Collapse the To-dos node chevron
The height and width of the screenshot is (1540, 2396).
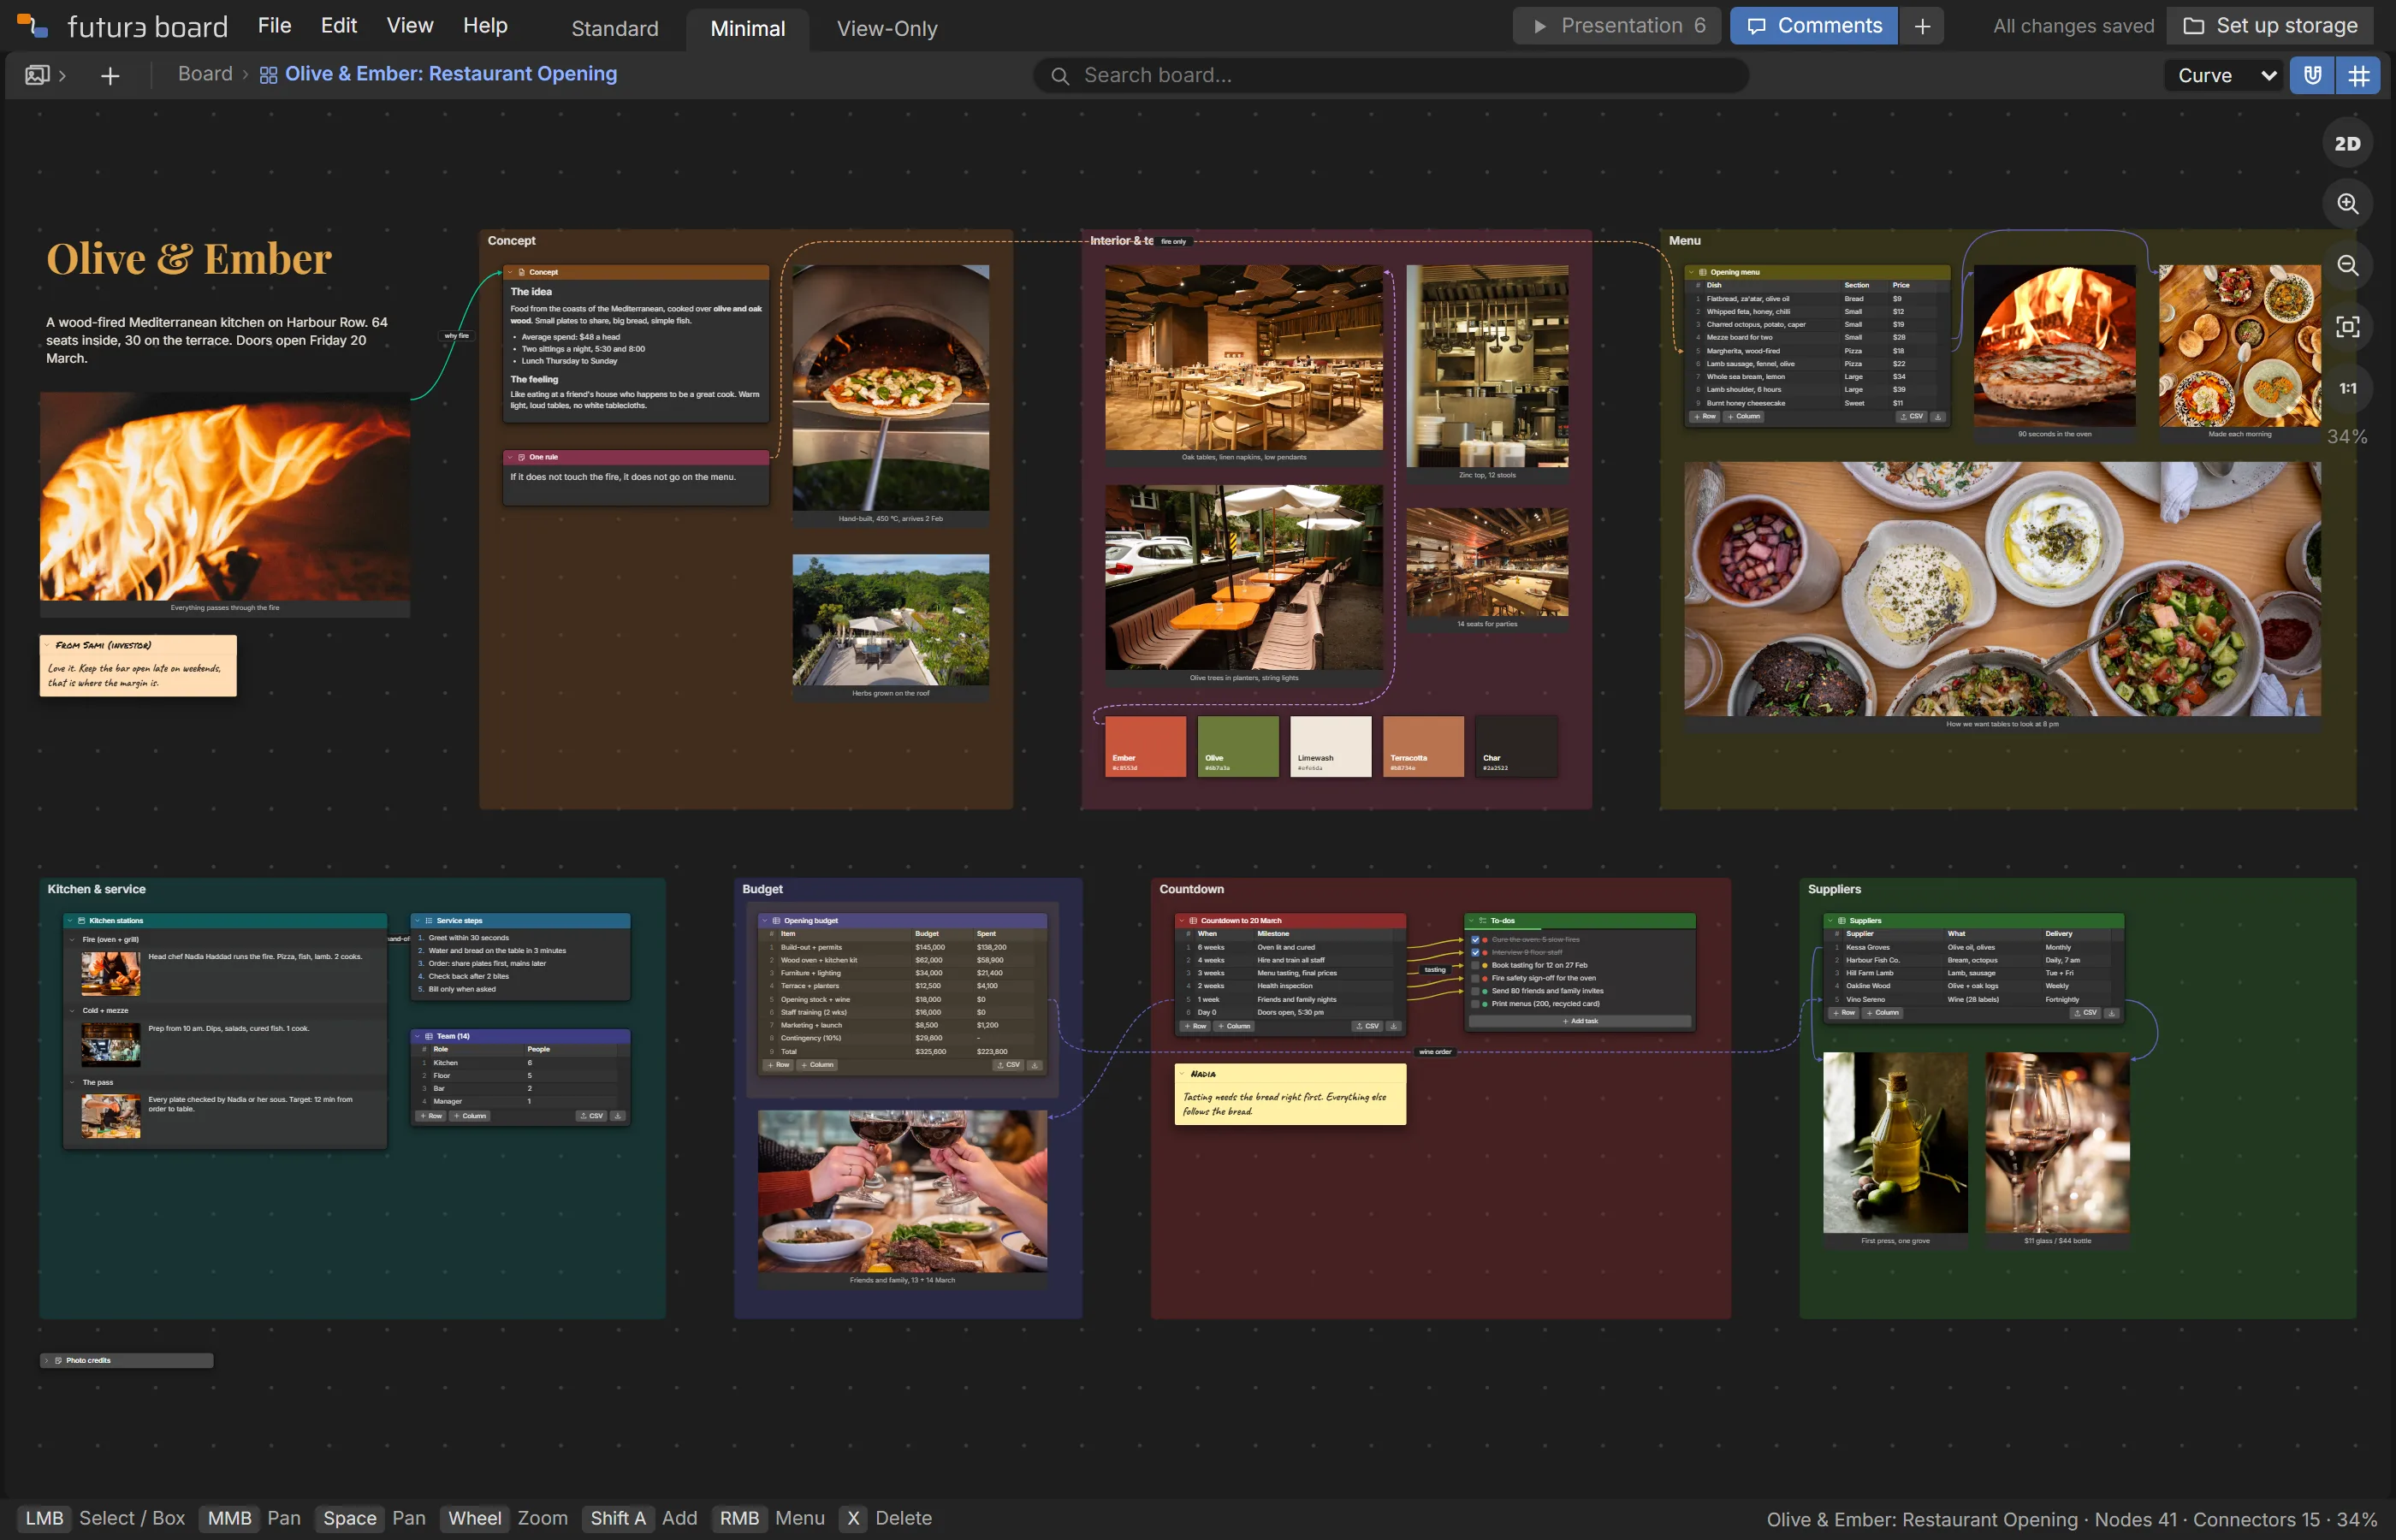1471,921
